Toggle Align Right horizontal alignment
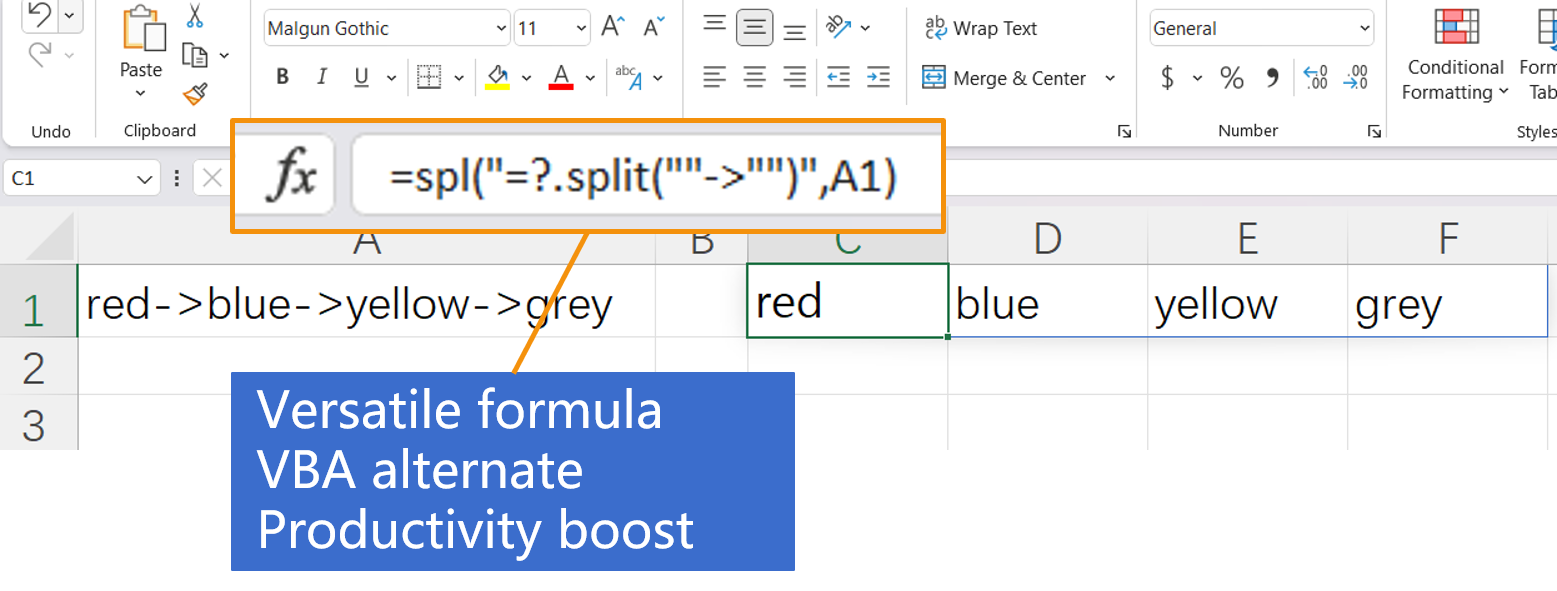This screenshot has height=591, width=1557. [795, 76]
